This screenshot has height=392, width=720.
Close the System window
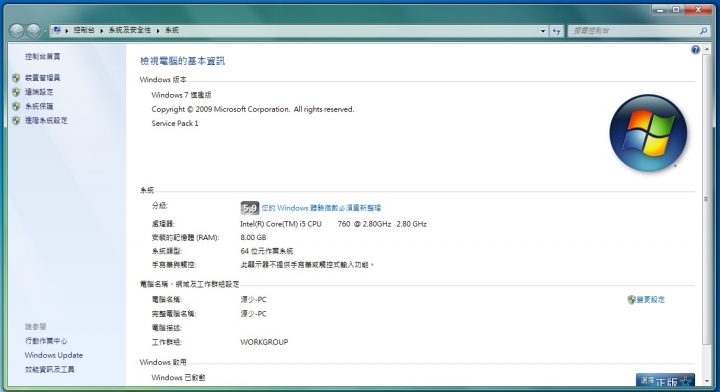(698, 9)
